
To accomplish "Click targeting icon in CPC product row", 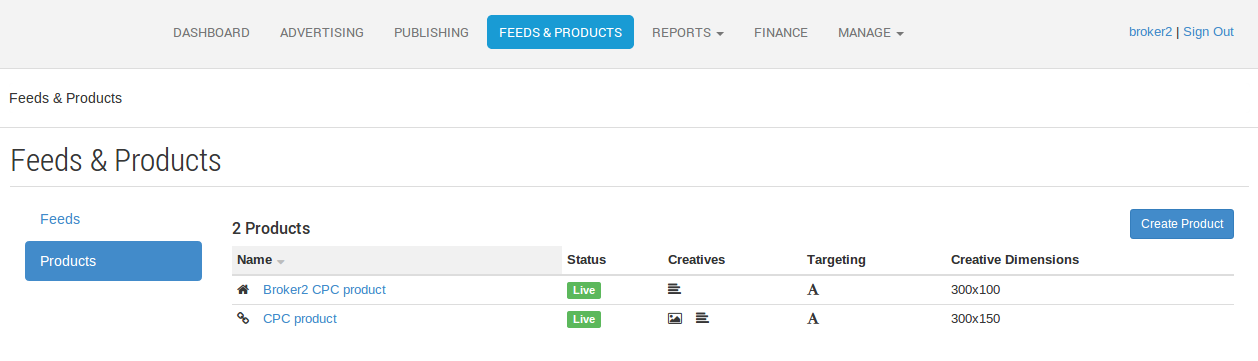I will (x=813, y=319).
